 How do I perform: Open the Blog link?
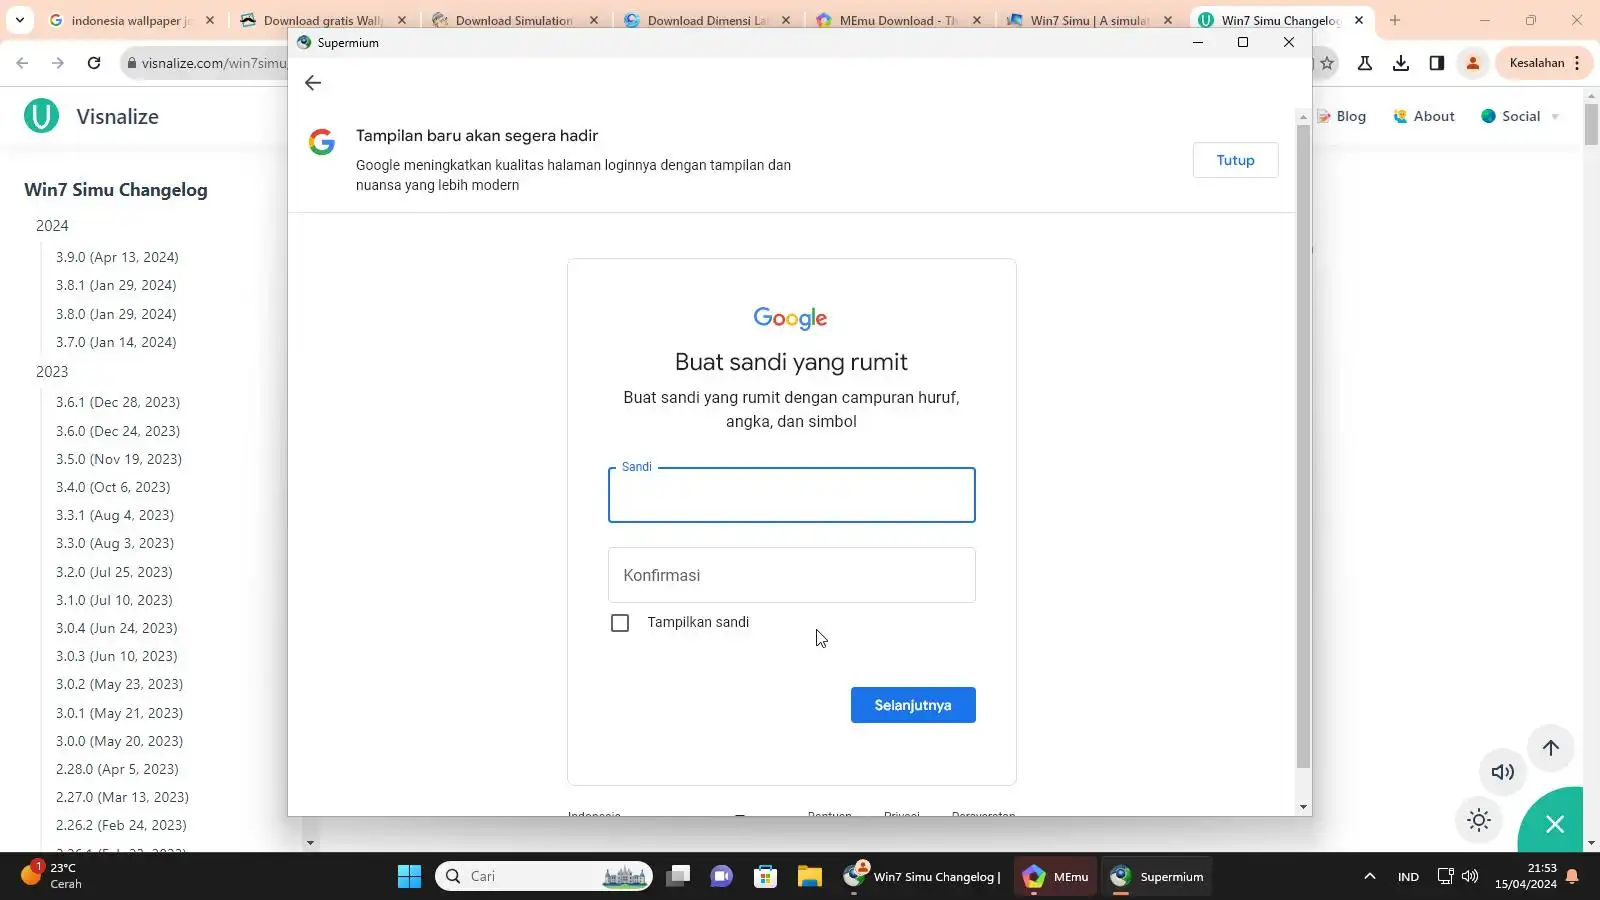point(1342,116)
